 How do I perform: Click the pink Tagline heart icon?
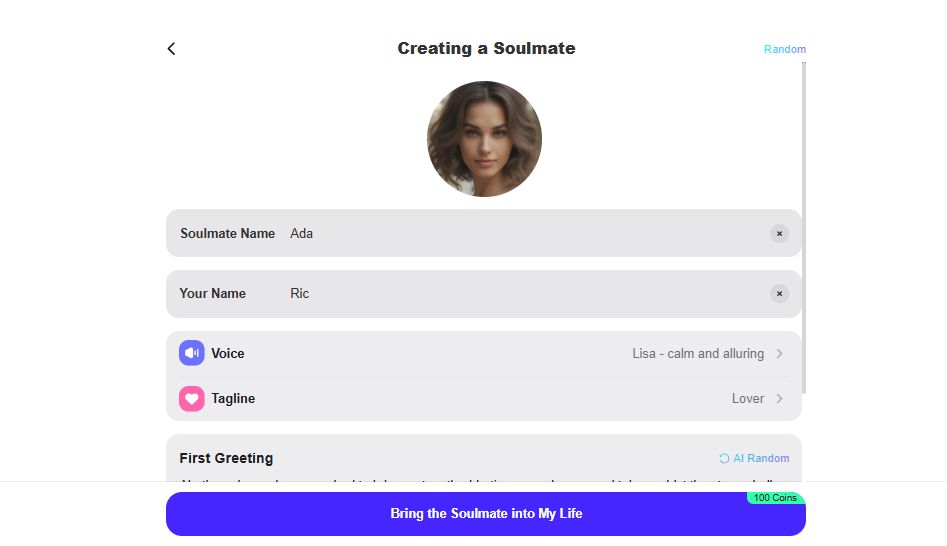(191, 399)
